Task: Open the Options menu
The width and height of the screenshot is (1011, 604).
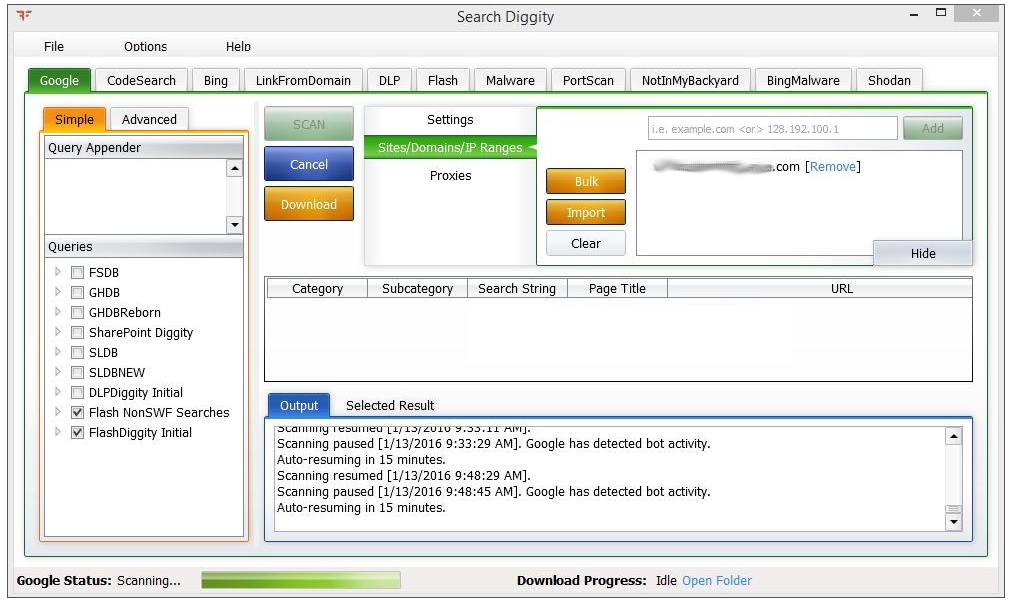Action: [145, 46]
